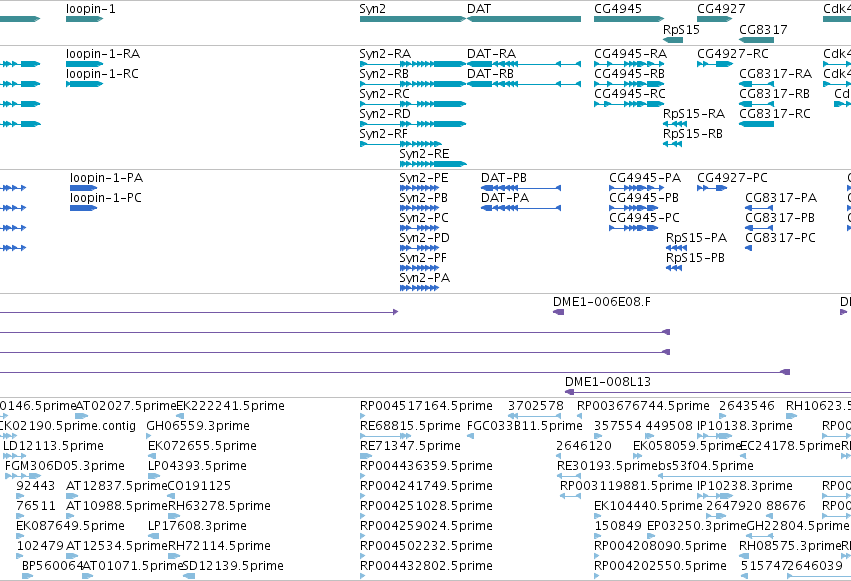Viewport: 851px width, 581px height.
Task: Select the Syn2-PF protein feature
Action: click(419, 268)
